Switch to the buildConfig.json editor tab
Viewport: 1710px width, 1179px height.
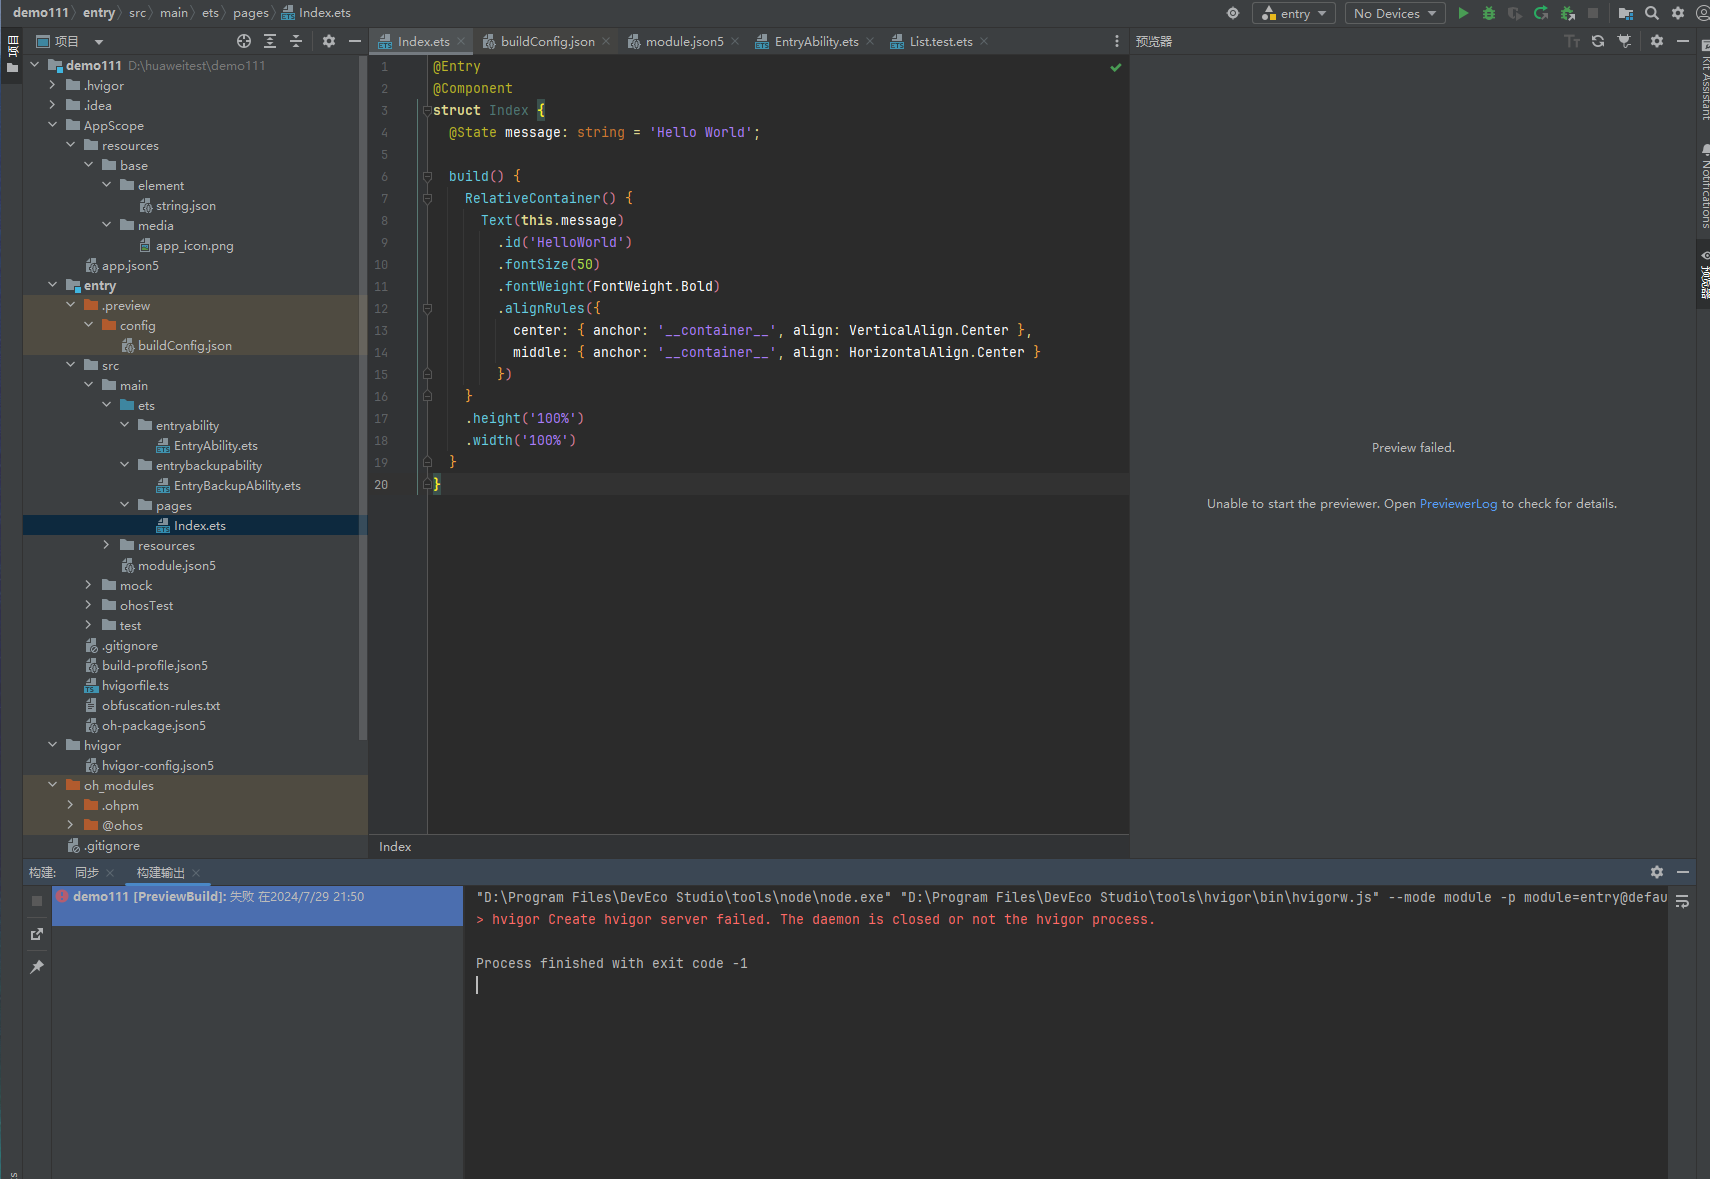pos(547,41)
